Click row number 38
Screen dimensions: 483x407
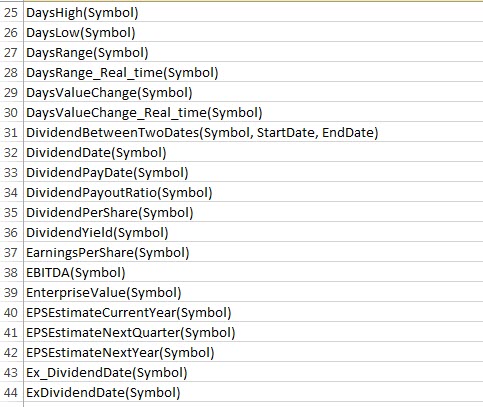click(11, 272)
